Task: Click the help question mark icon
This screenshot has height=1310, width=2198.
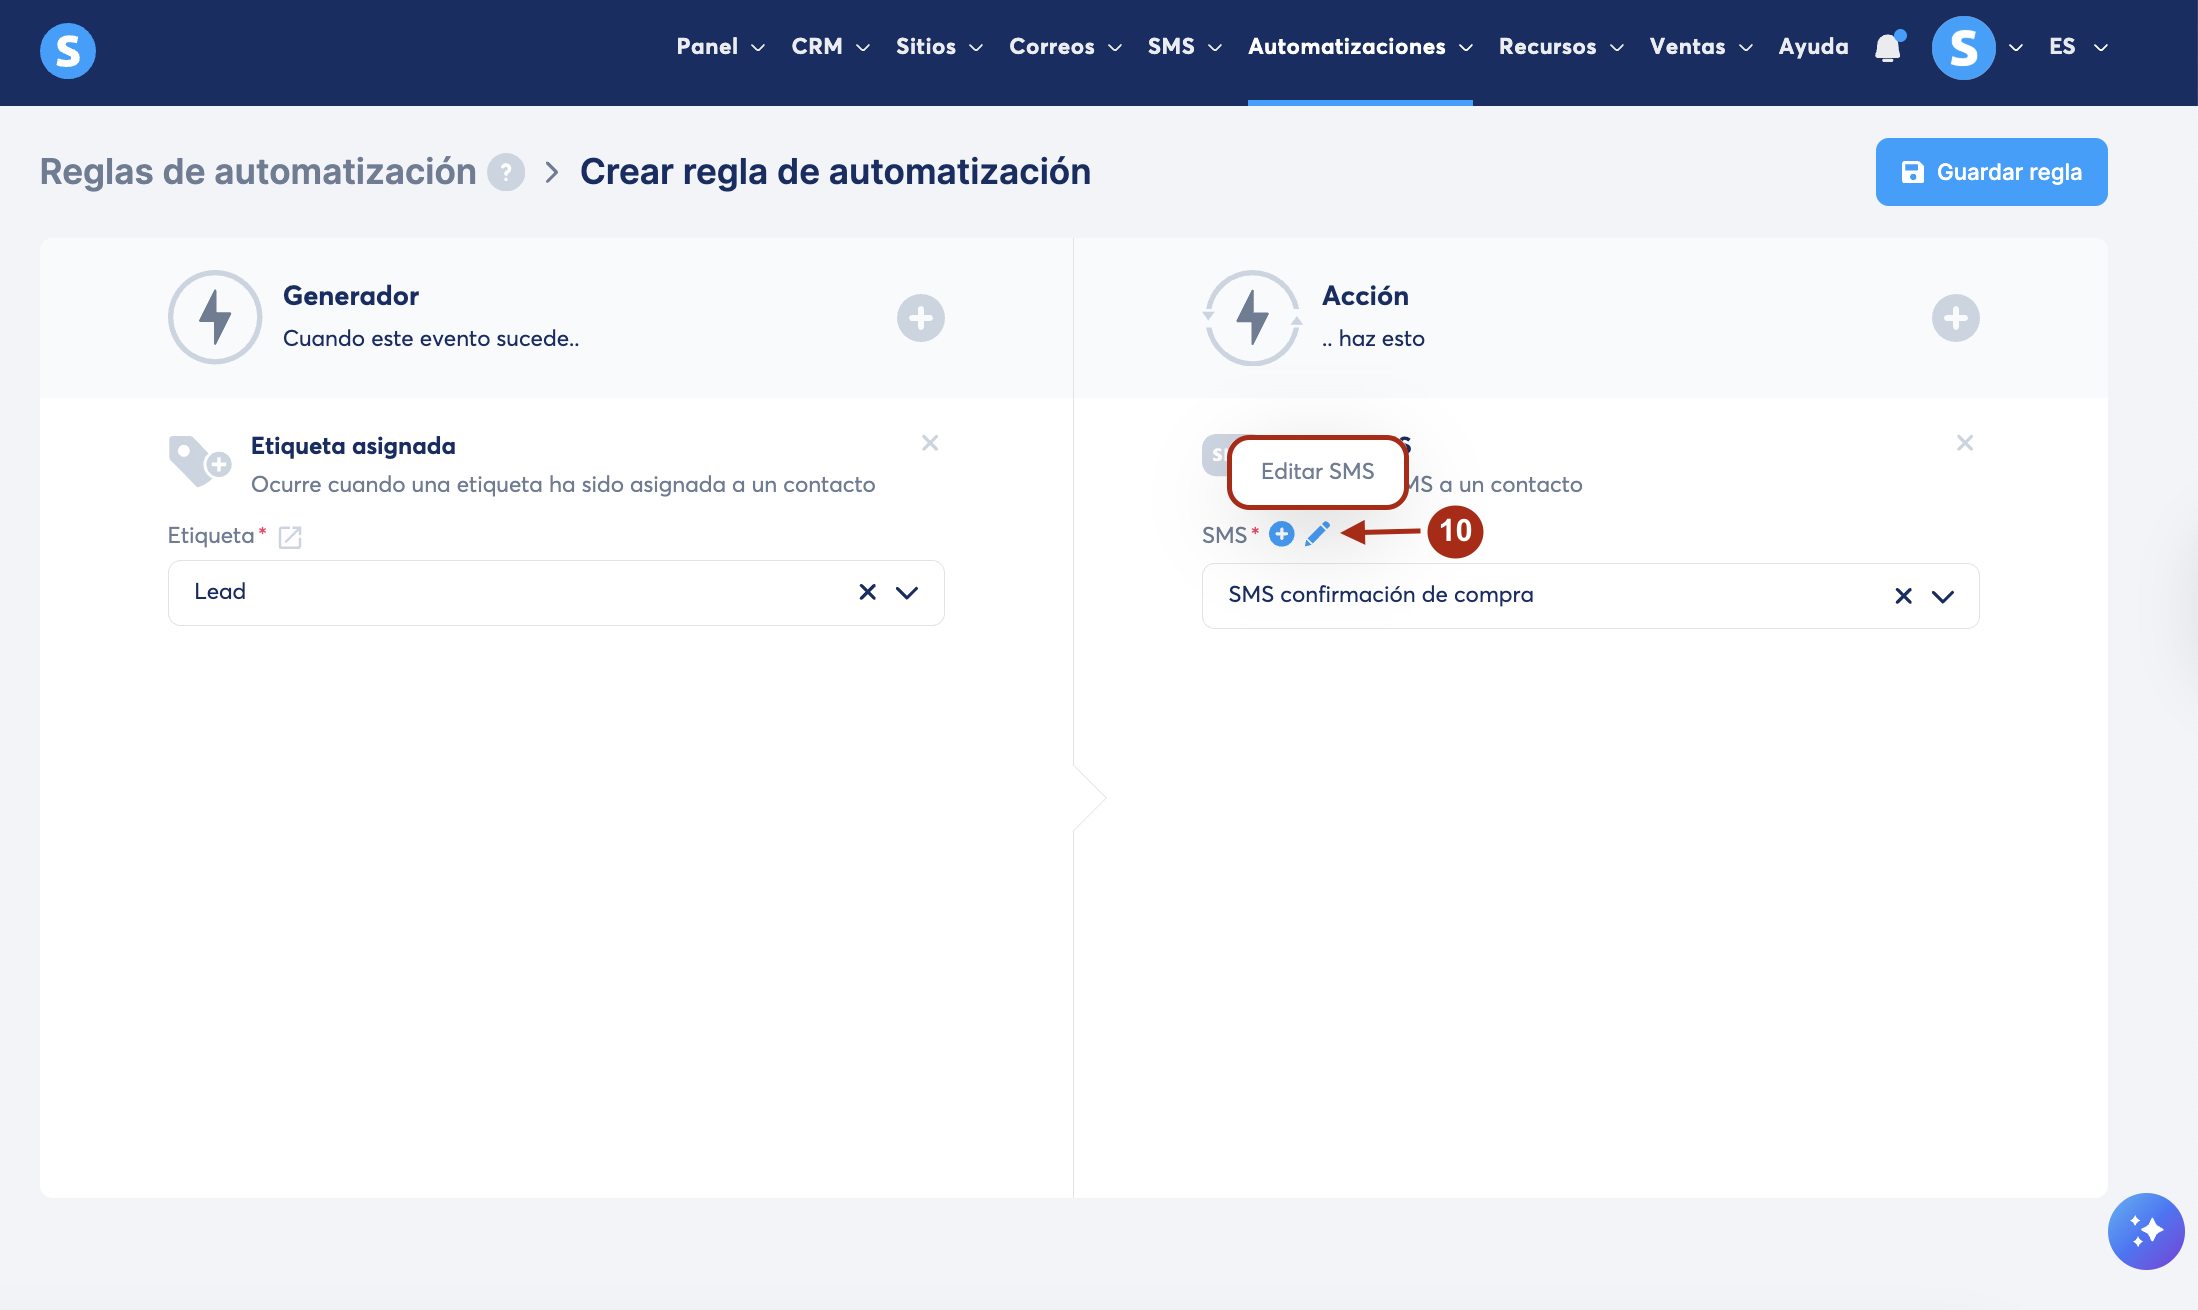Action: click(x=506, y=172)
